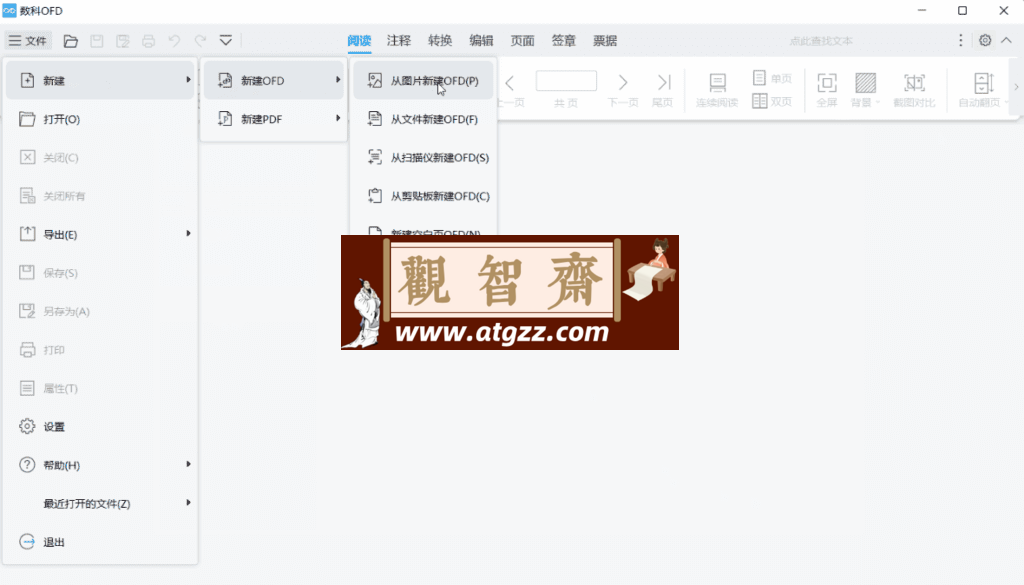Open the settings gear in title toolbar
Viewport: 1024px width, 585px height.
click(985, 40)
